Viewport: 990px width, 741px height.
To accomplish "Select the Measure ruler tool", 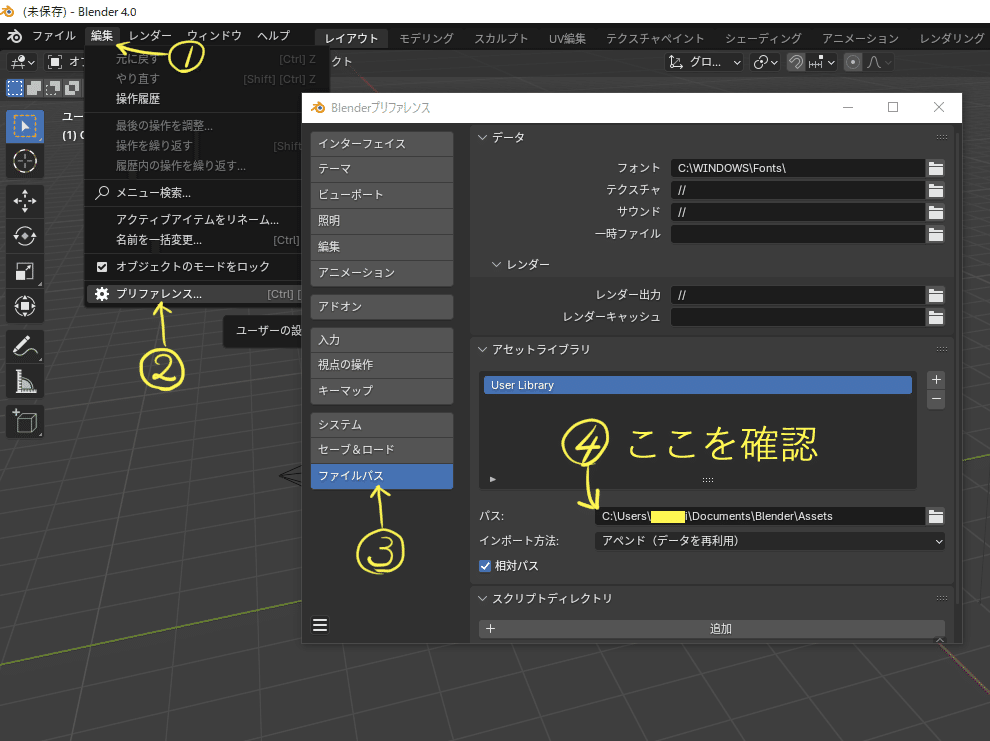I will click(x=25, y=381).
